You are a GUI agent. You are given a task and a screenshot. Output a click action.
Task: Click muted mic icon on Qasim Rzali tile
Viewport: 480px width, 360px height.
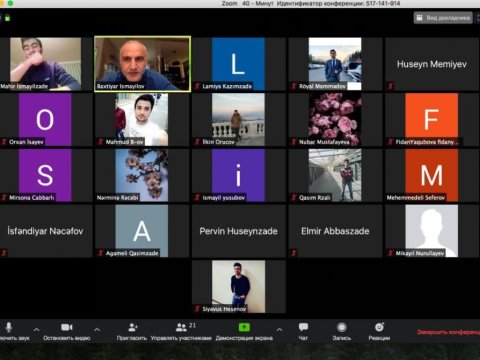point(294,198)
